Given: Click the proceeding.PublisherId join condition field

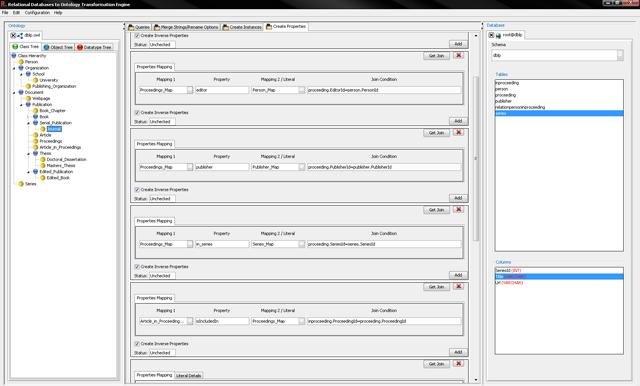Looking at the screenshot, I should pos(384,167).
